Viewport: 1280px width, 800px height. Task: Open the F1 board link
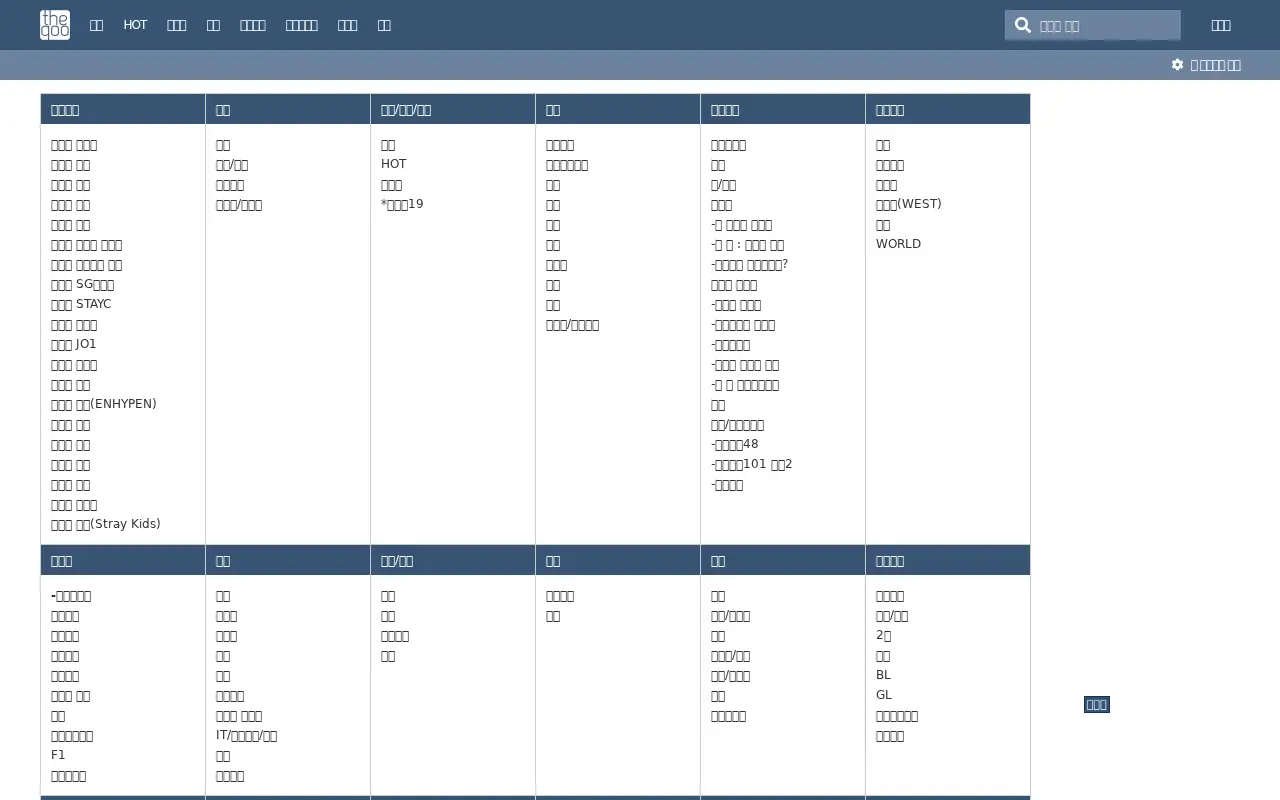click(x=58, y=755)
